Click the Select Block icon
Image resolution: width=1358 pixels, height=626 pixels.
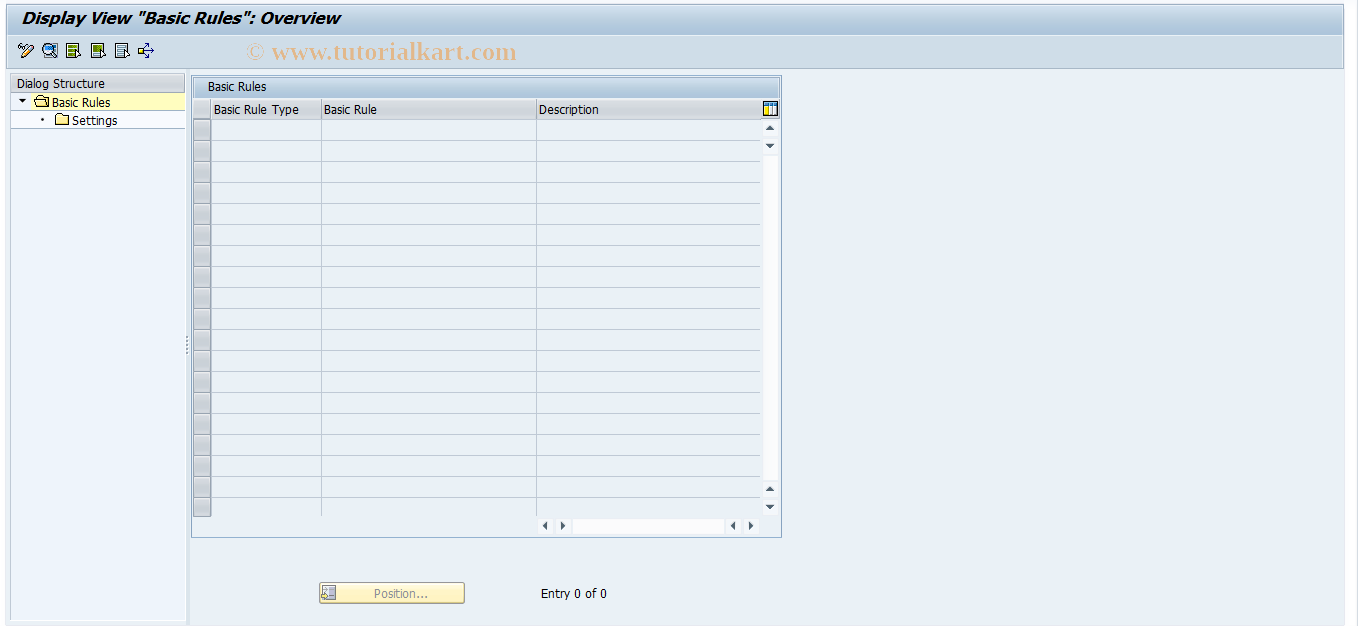pos(96,50)
